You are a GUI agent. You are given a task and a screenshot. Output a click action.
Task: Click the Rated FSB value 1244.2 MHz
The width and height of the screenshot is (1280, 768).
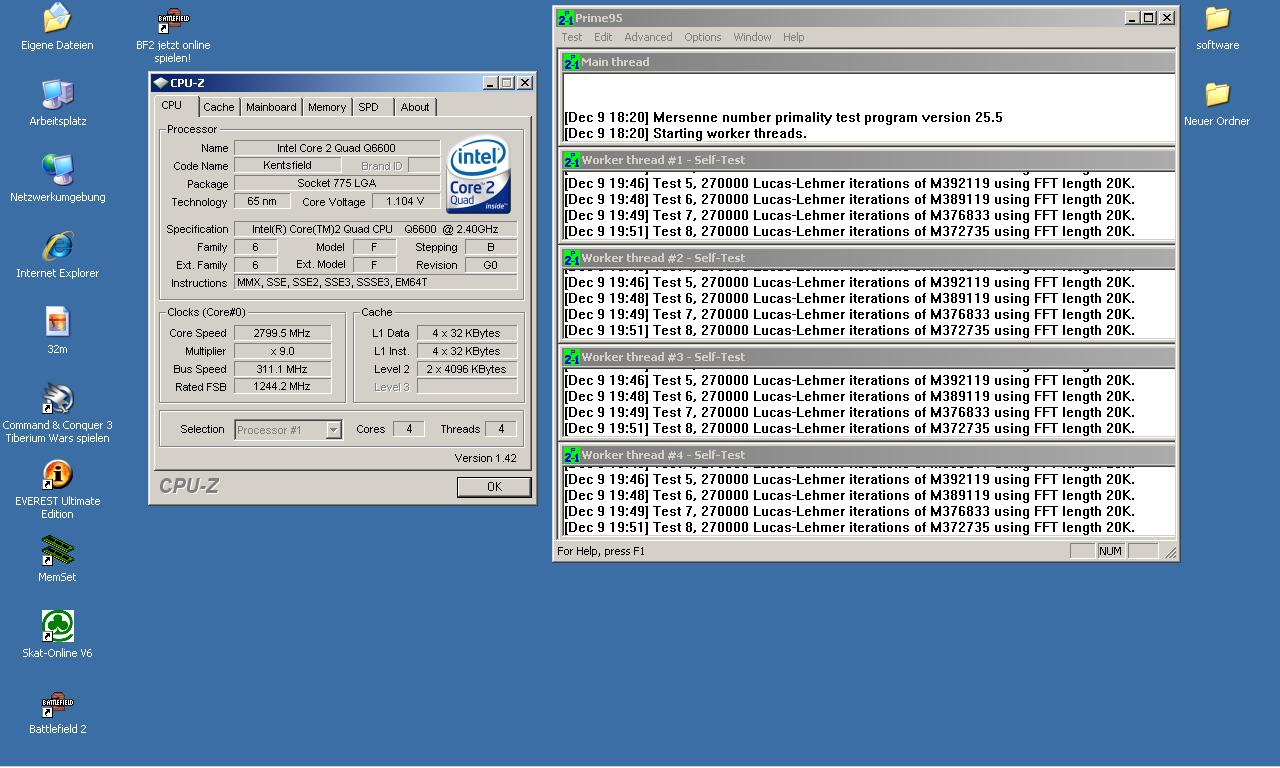282,386
